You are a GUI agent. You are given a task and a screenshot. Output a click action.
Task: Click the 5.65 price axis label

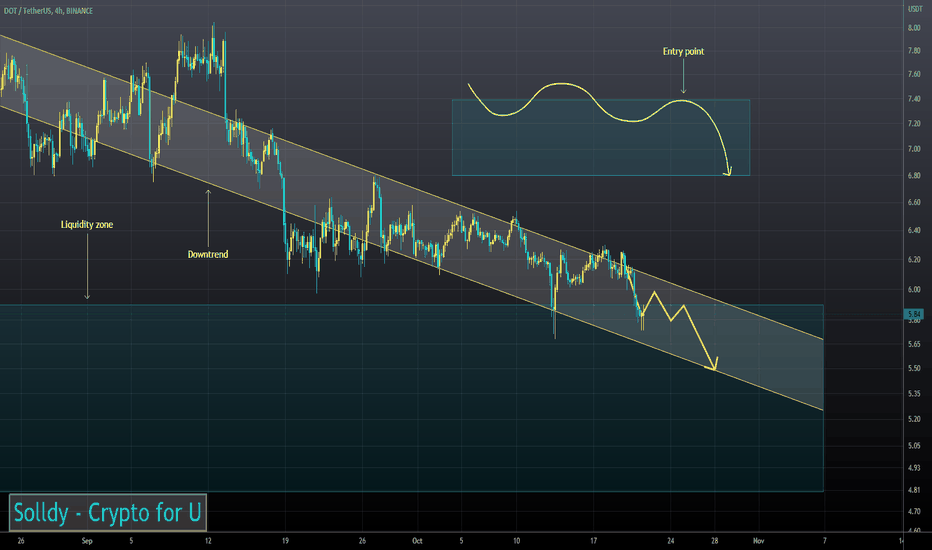pos(914,344)
